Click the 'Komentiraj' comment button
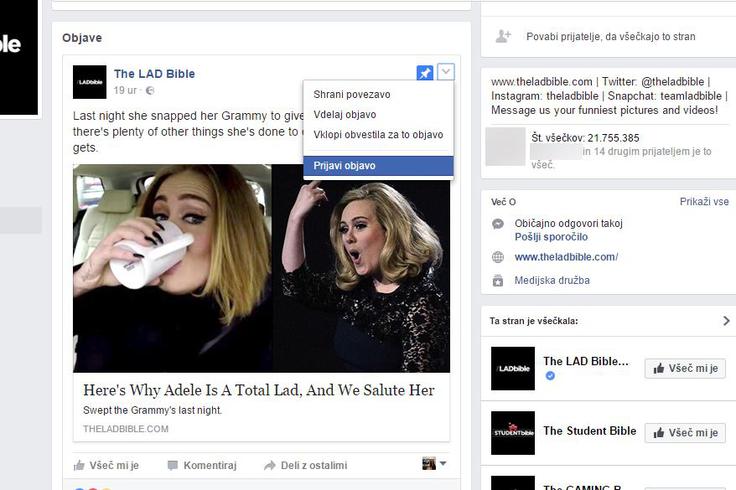Screen dimensions: 736x490 [x=202, y=465]
